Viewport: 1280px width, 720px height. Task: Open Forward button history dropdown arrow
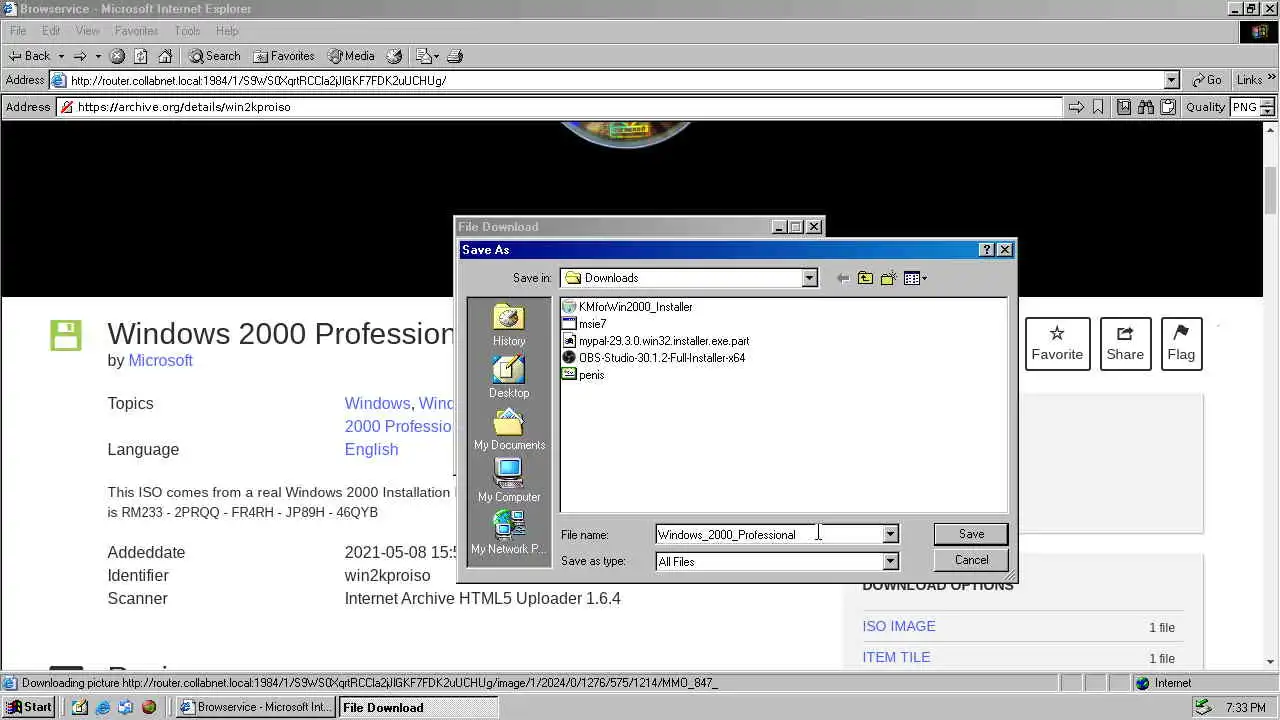click(x=98, y=56)
